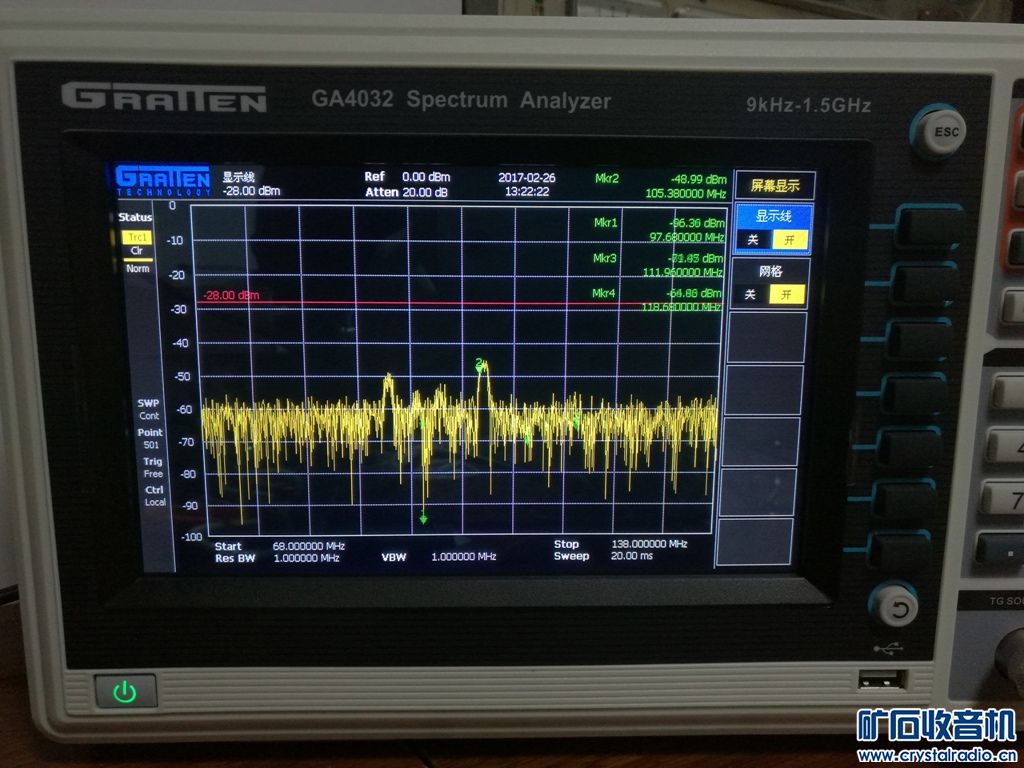This screenshot has width=1024, height=768.
Task: Click the Gratten Technology logo on screen
Action: point(163,181)
